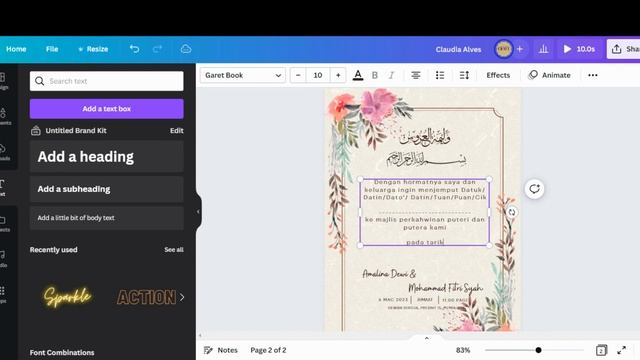Select the Sparkle neon text style
640x360 pixels.
(x=68, y=296)
